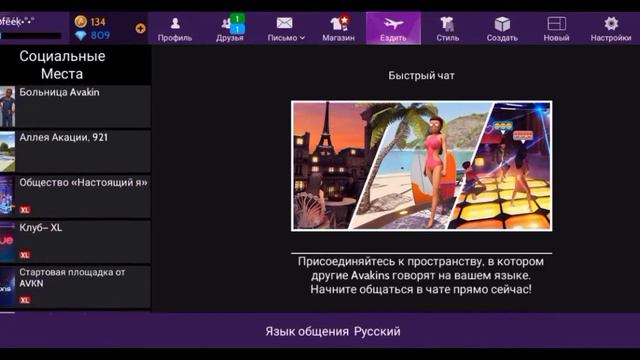Click the XL badge under Общество «Настоящий я»
This screenshot has width=640, height=360.
tap(25, 210)
